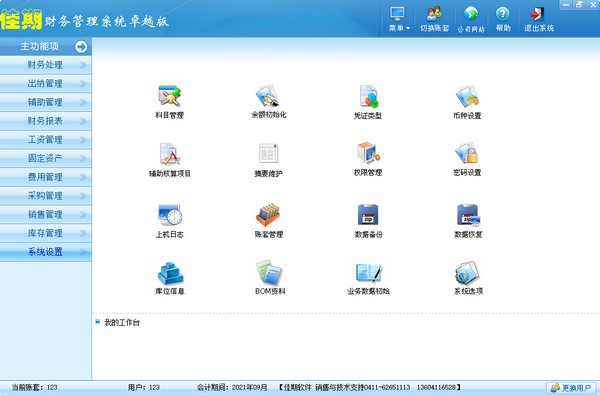Click 当前账套: 123 status text
This screenshot has height=395, width=600.
click(x=34, y=387)
